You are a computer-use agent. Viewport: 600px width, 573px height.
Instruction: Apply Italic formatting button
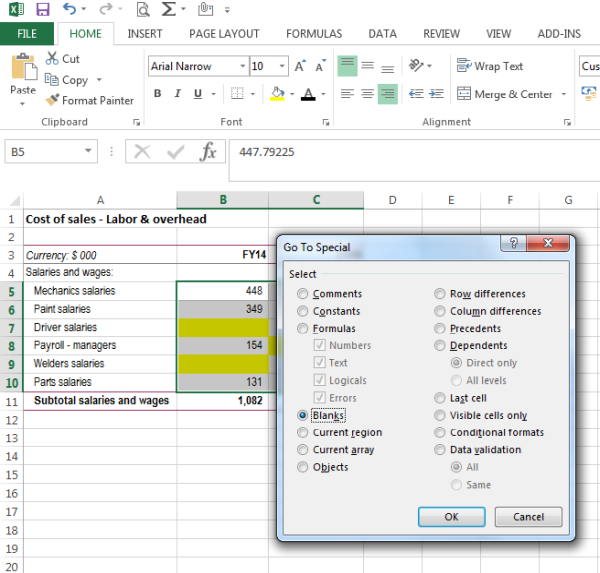click(x=178, y=95)
